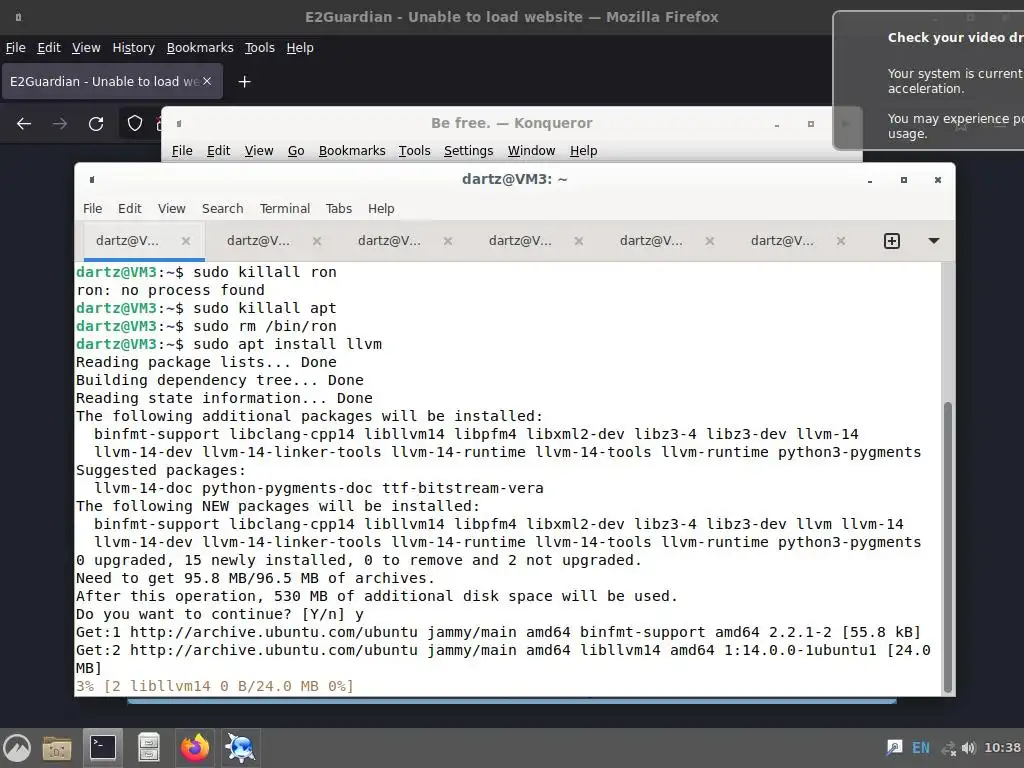This screenshot has width=1024, height=768.
Task: Open Konqueror's Help menu
Action: coord(583,151)
